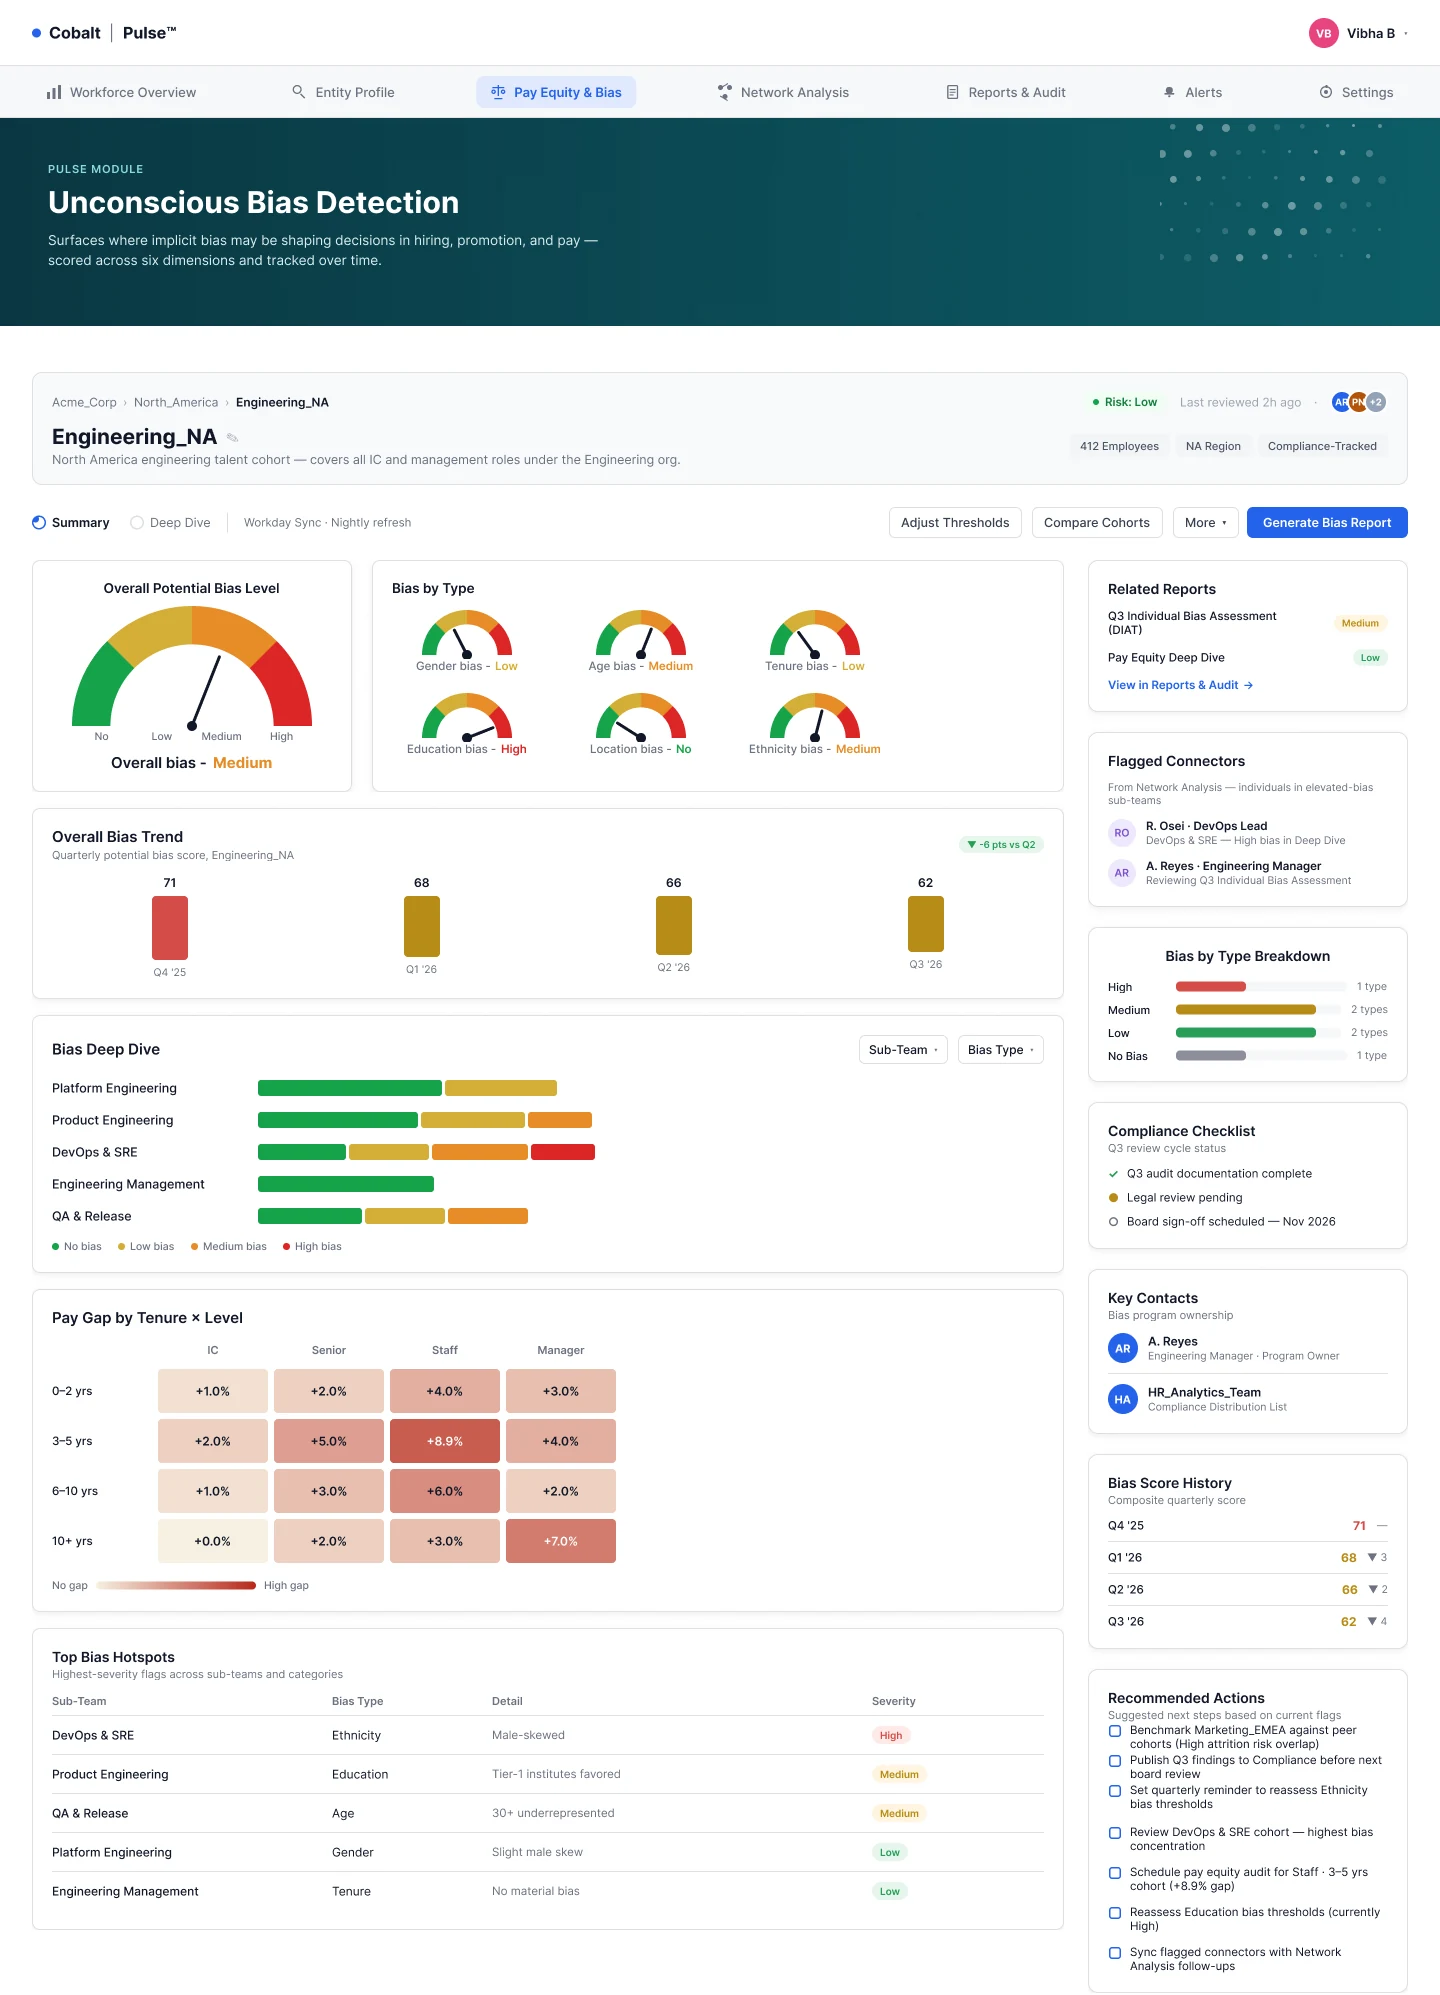Check Set quarterly reminder for Ethnicity thresholds
The width and height of the screenshot is (1440, 1995).
click(1115, 1791)
